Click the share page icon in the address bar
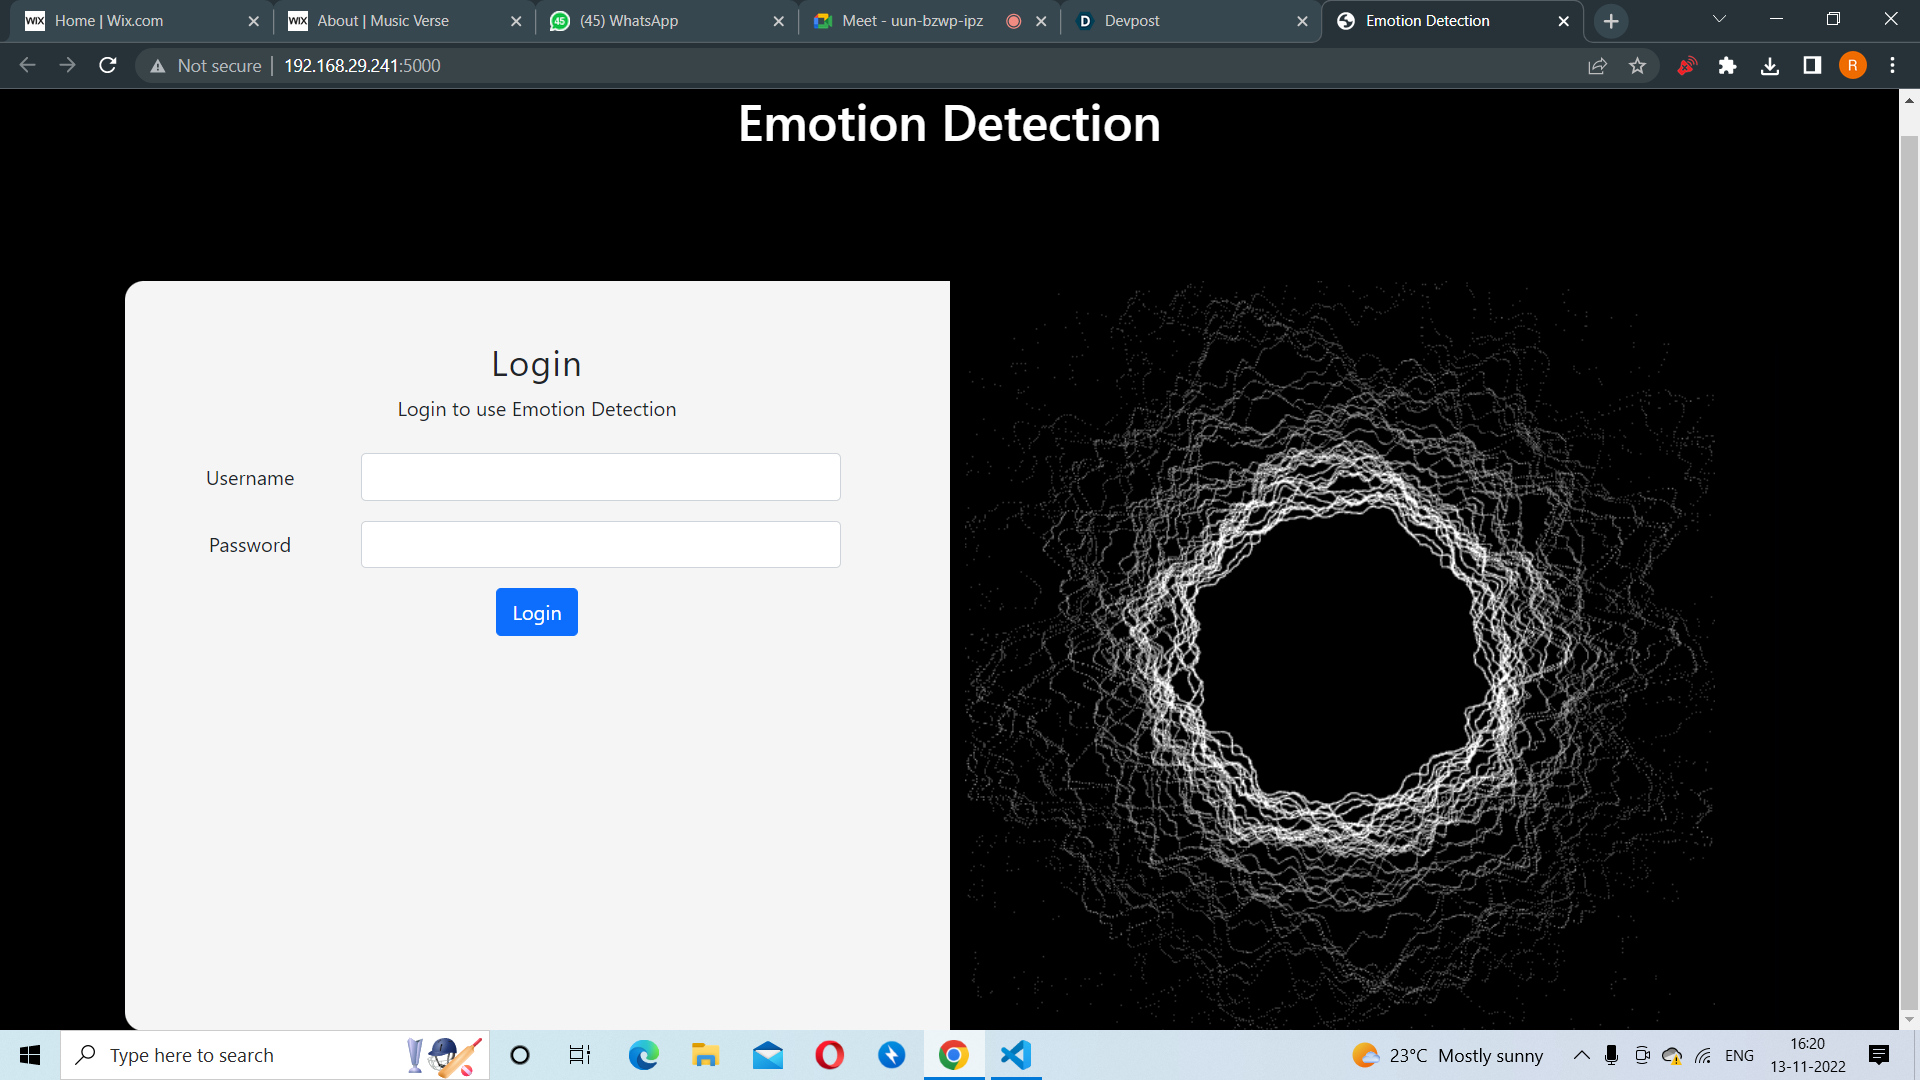The width and height of the screenshot is (1920, 1080). coord(1597,66)
